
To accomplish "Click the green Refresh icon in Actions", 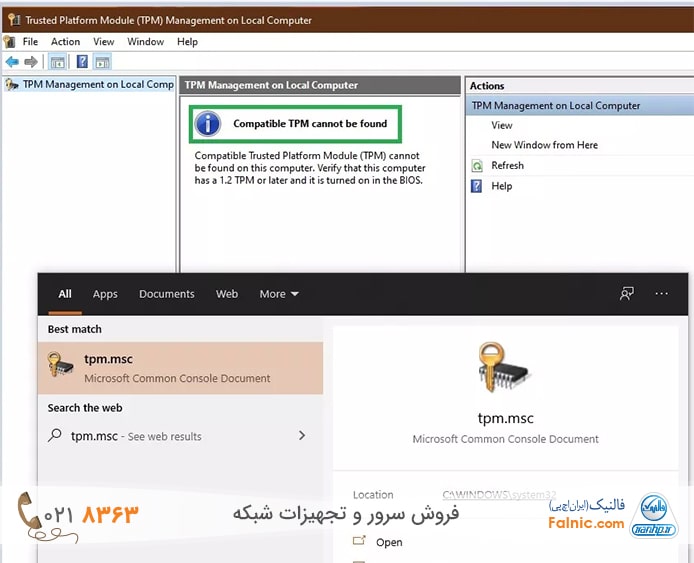I will (477, 166).
